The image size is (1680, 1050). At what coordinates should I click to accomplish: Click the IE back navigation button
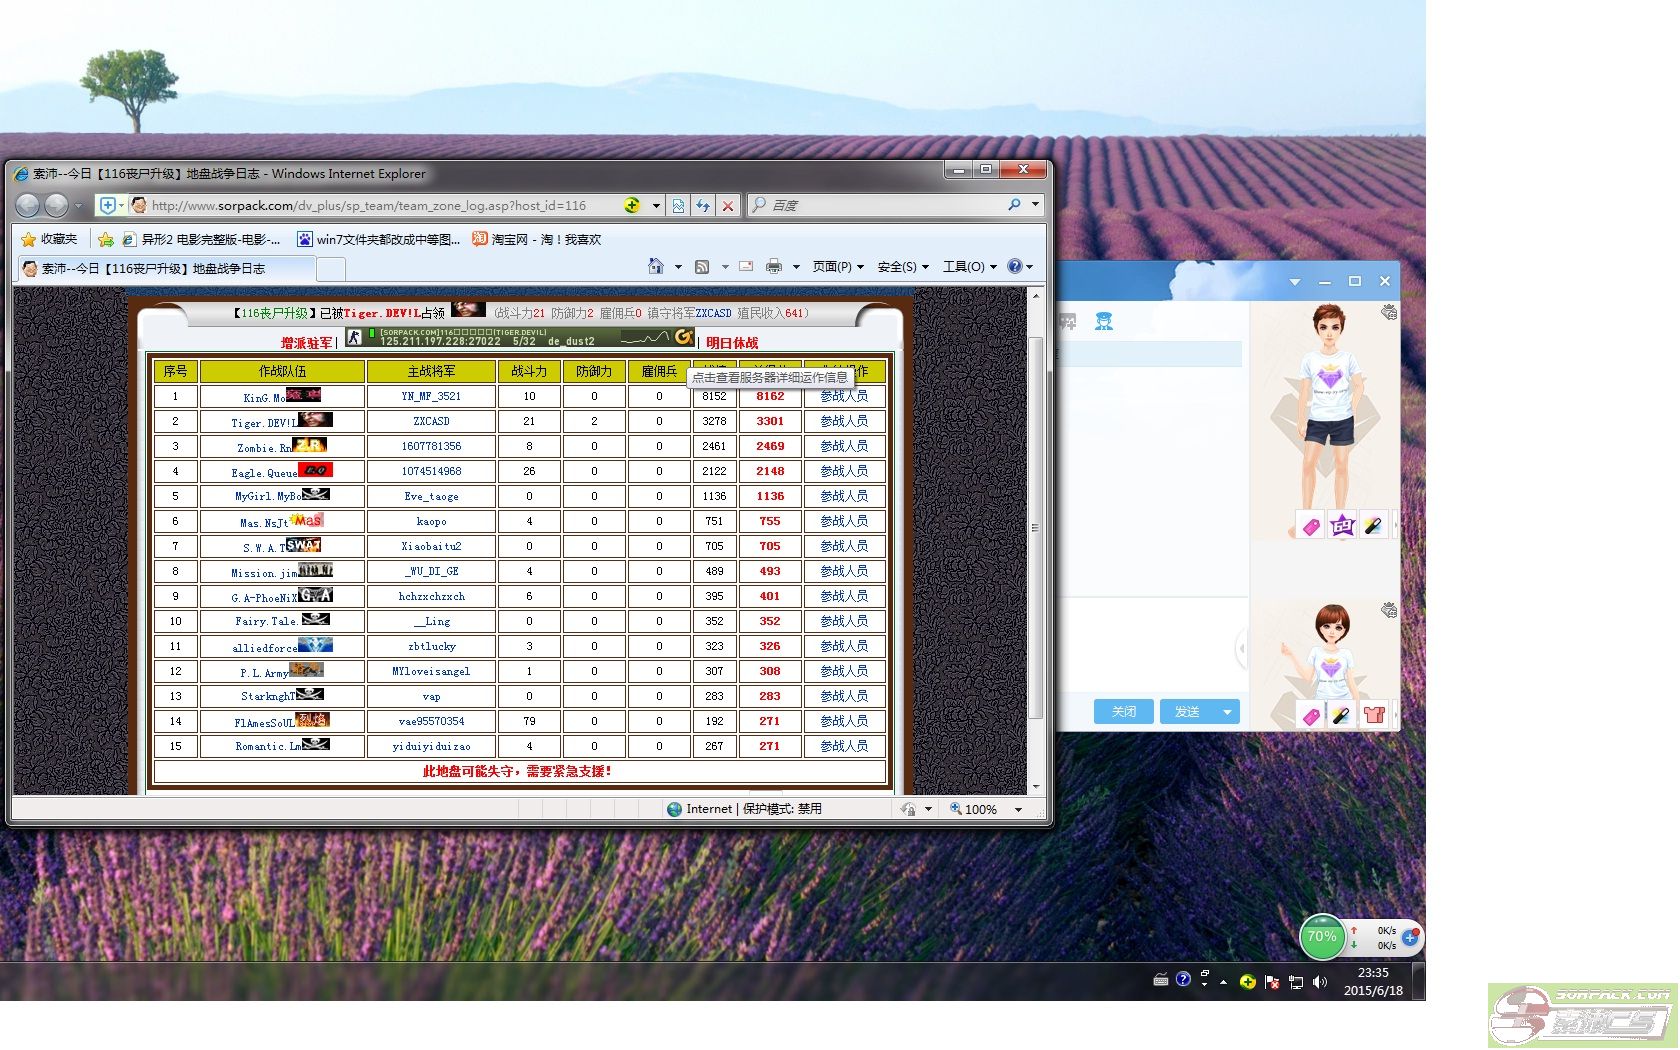click(28, 205)
